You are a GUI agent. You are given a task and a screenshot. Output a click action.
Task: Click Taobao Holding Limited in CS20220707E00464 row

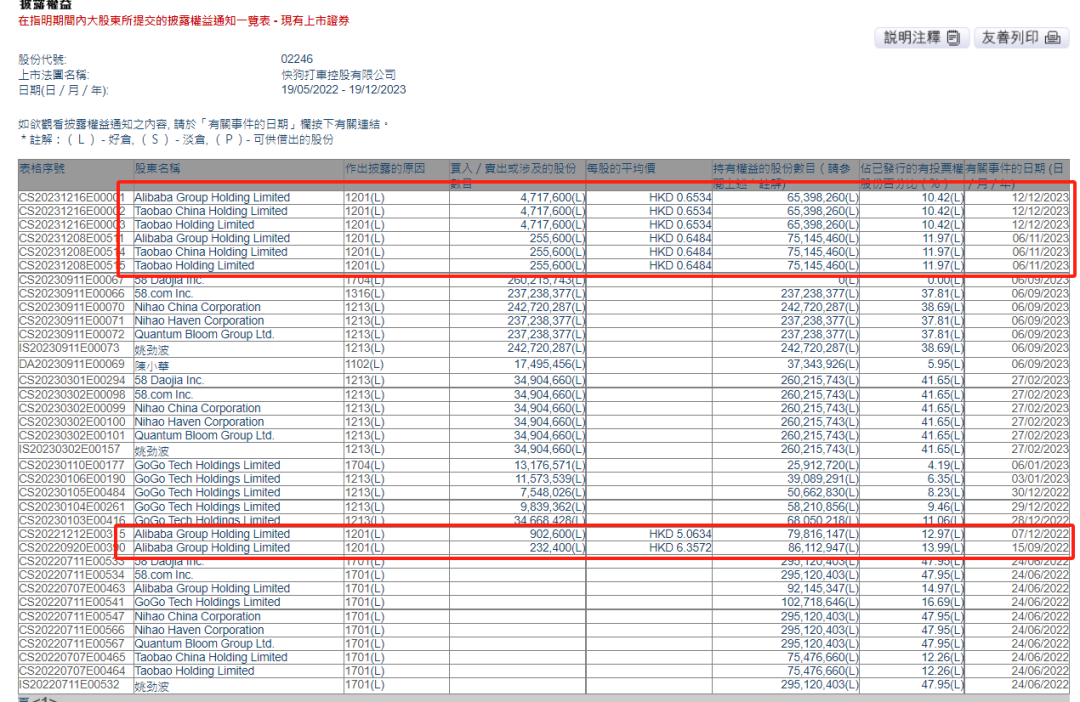(x=194, y=671)
